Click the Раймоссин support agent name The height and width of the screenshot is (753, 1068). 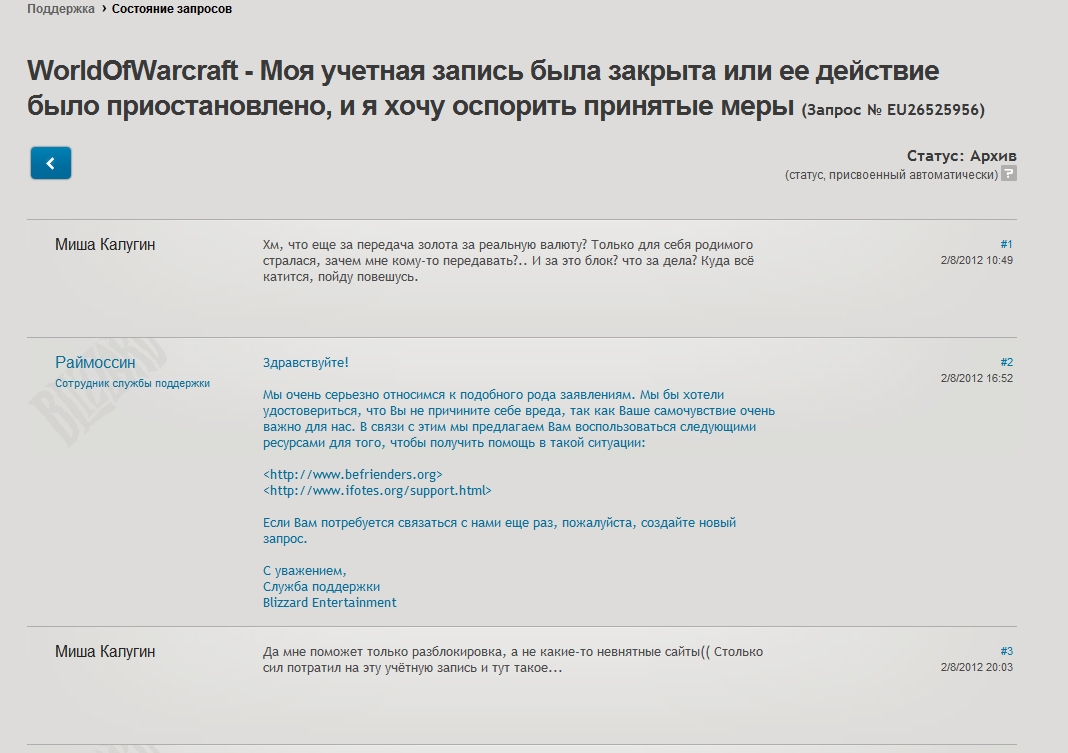[x=95, y=363]
